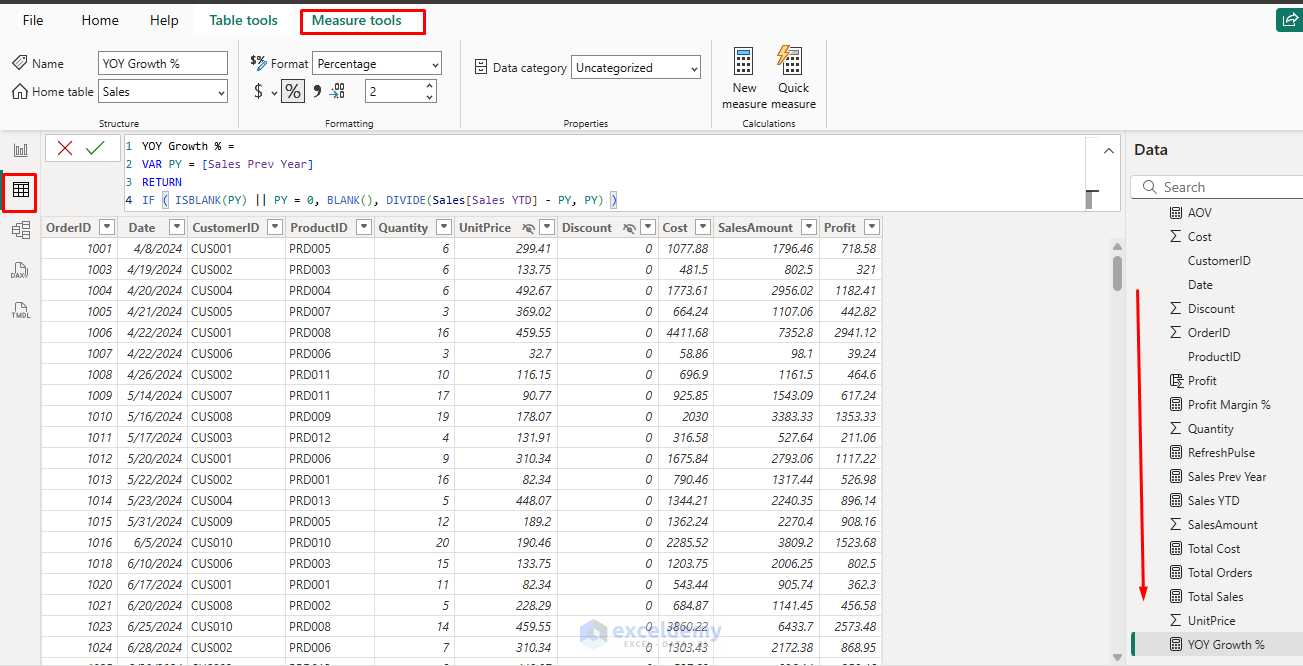Apply currency format with dollar icon
The width and height of the screenshot is (1303, 666).
[259, 91]
